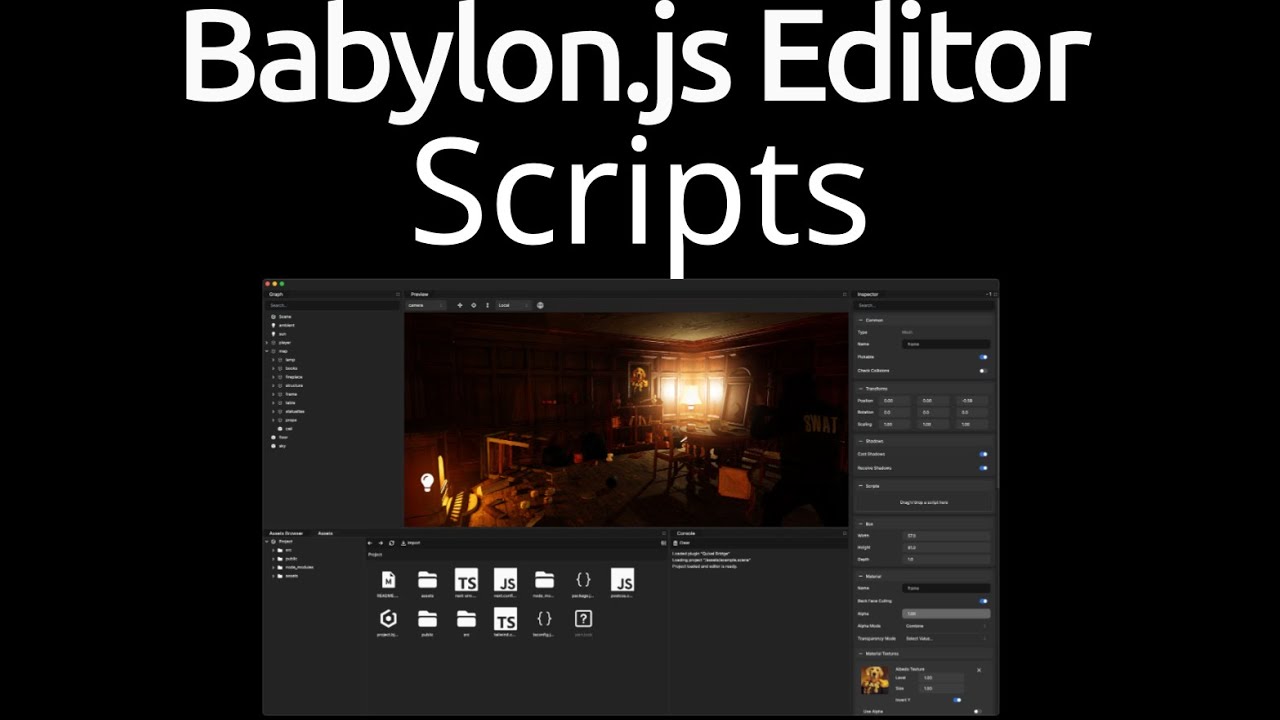Screen dimensions: 1280x720
Task: Open the camera dropdown in Preview toolbar
Action: pyautogui.click(x=425, y=305)
